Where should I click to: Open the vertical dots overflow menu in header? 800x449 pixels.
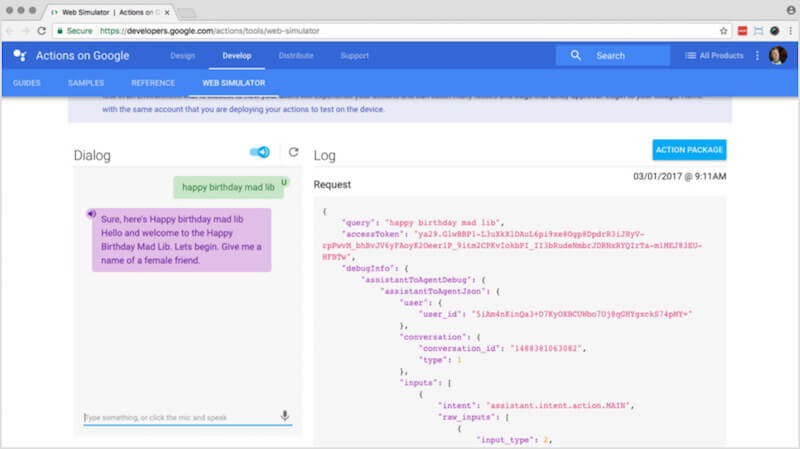757,56
